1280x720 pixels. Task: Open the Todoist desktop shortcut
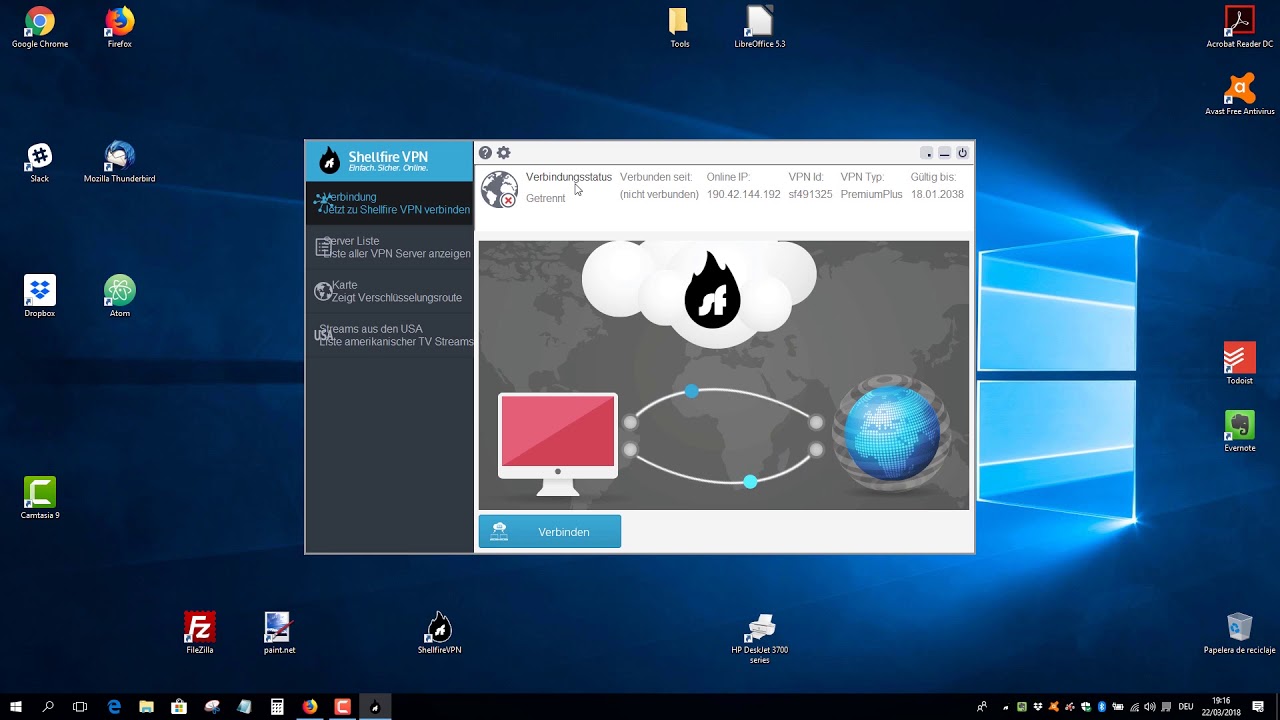[1240, 364]
